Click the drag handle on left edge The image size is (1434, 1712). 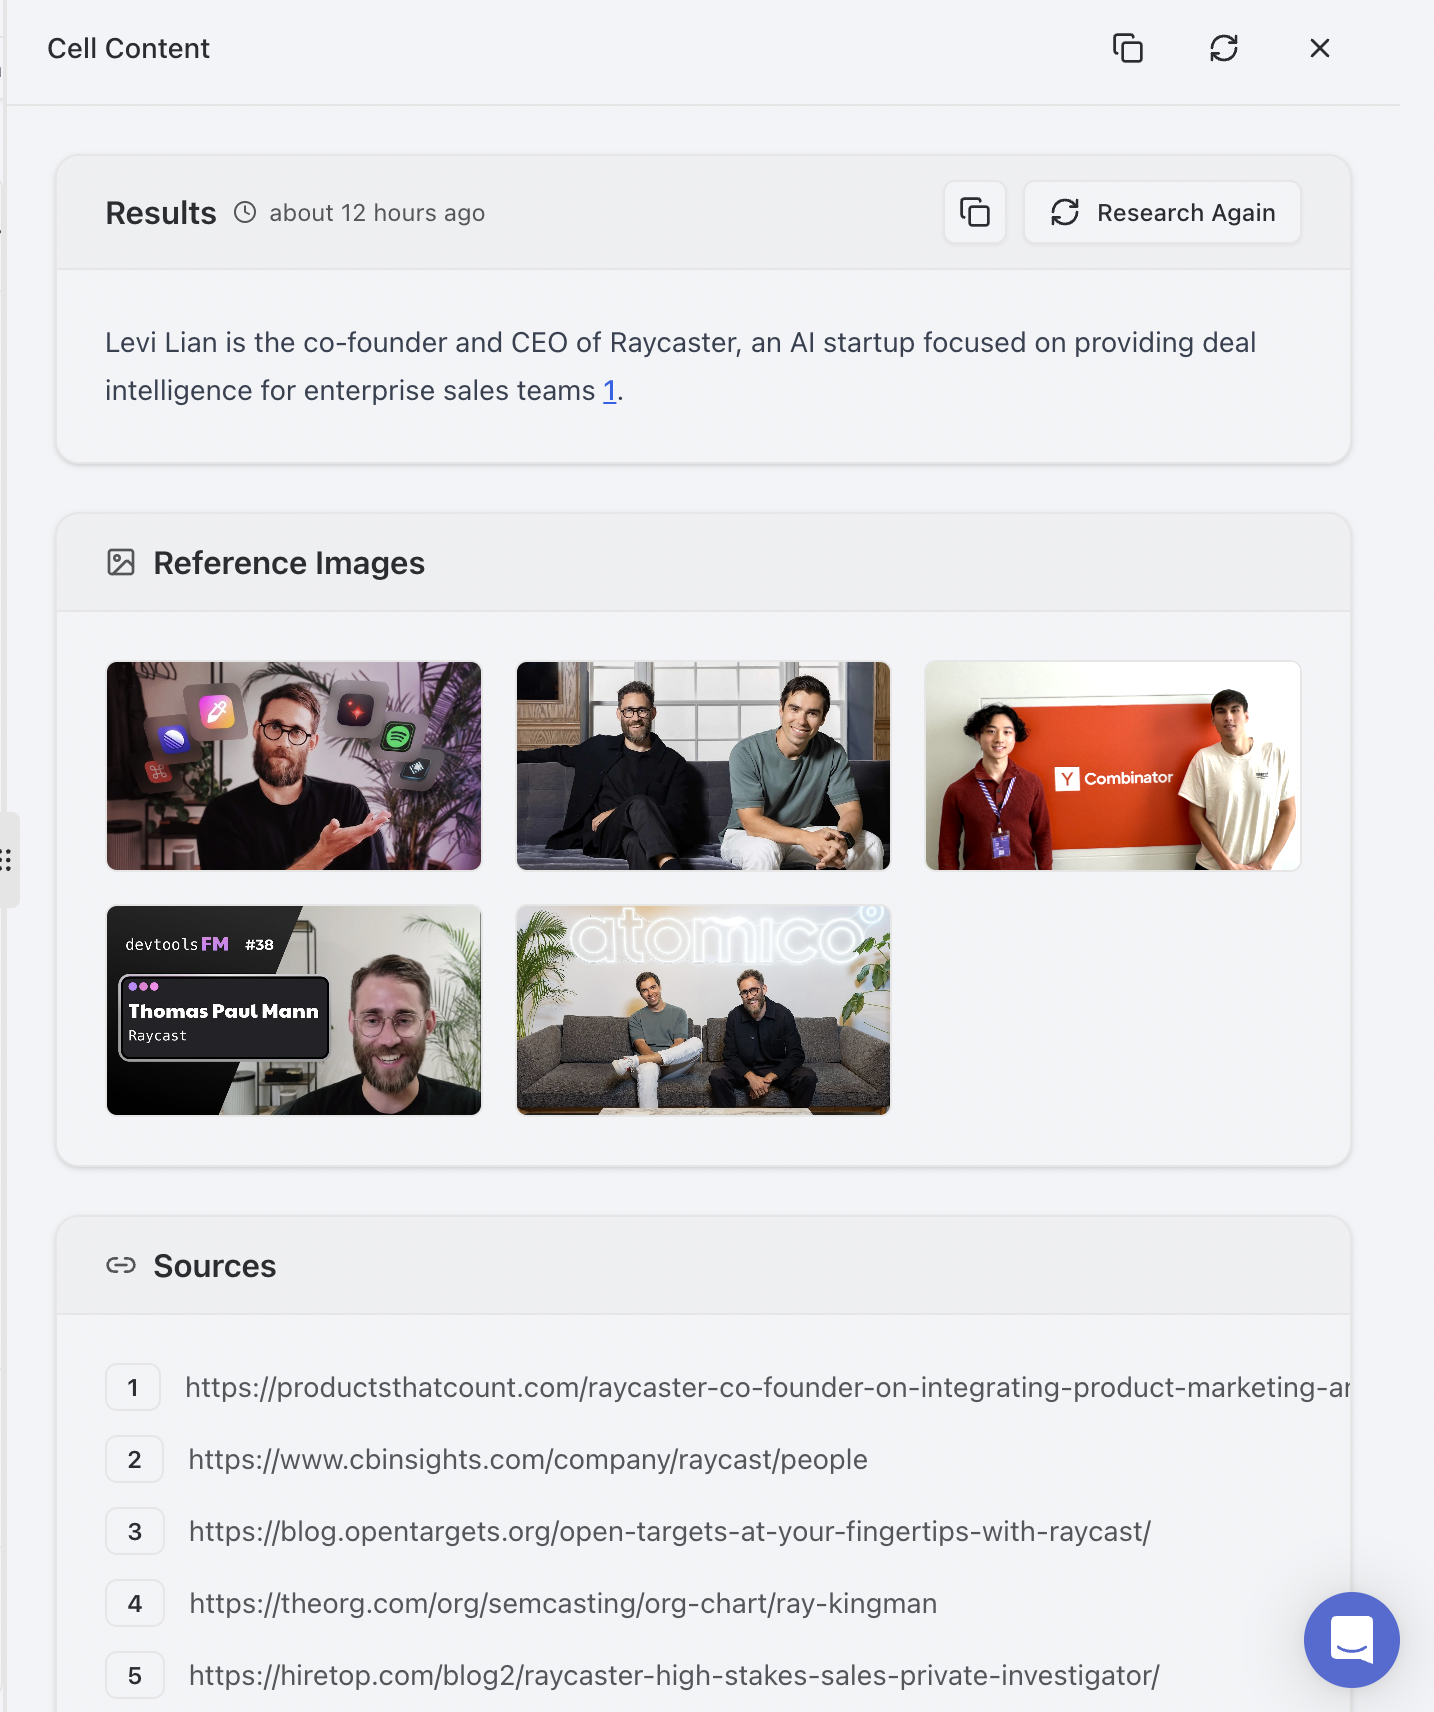7,860
